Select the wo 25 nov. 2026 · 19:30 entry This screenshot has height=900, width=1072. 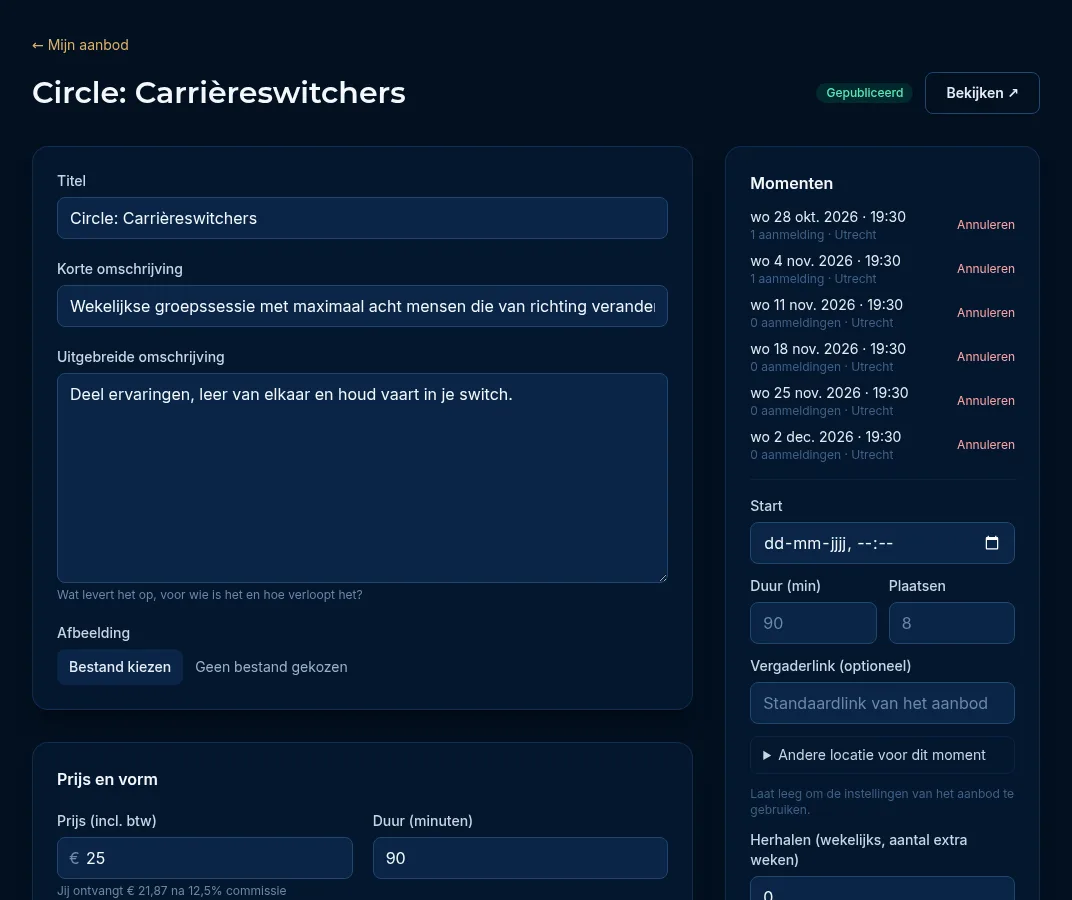tap(829, 393)
